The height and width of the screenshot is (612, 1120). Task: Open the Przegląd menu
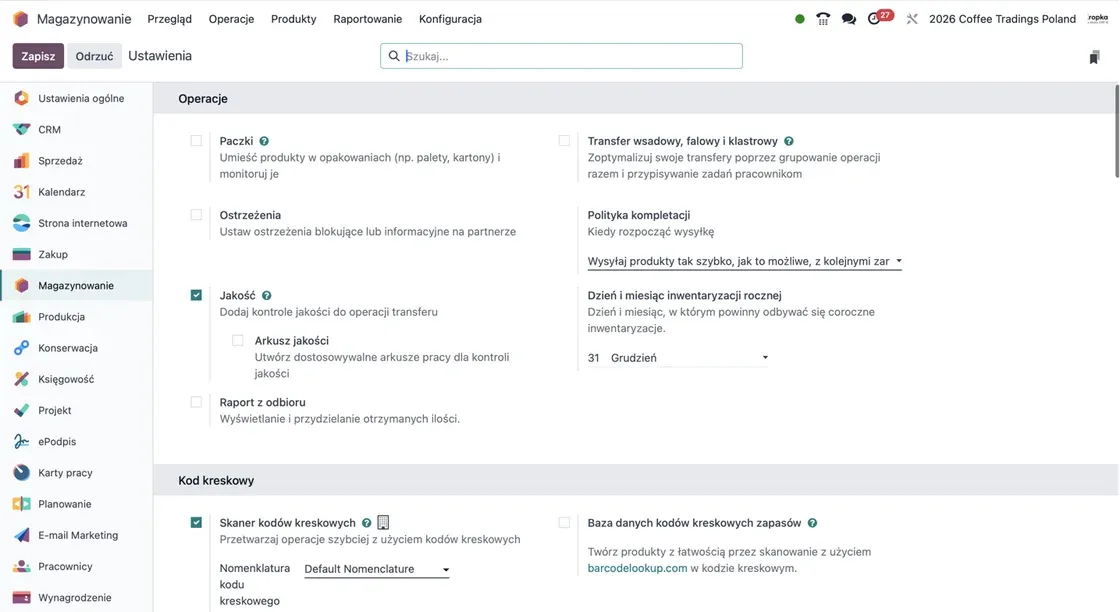point(169,19)
